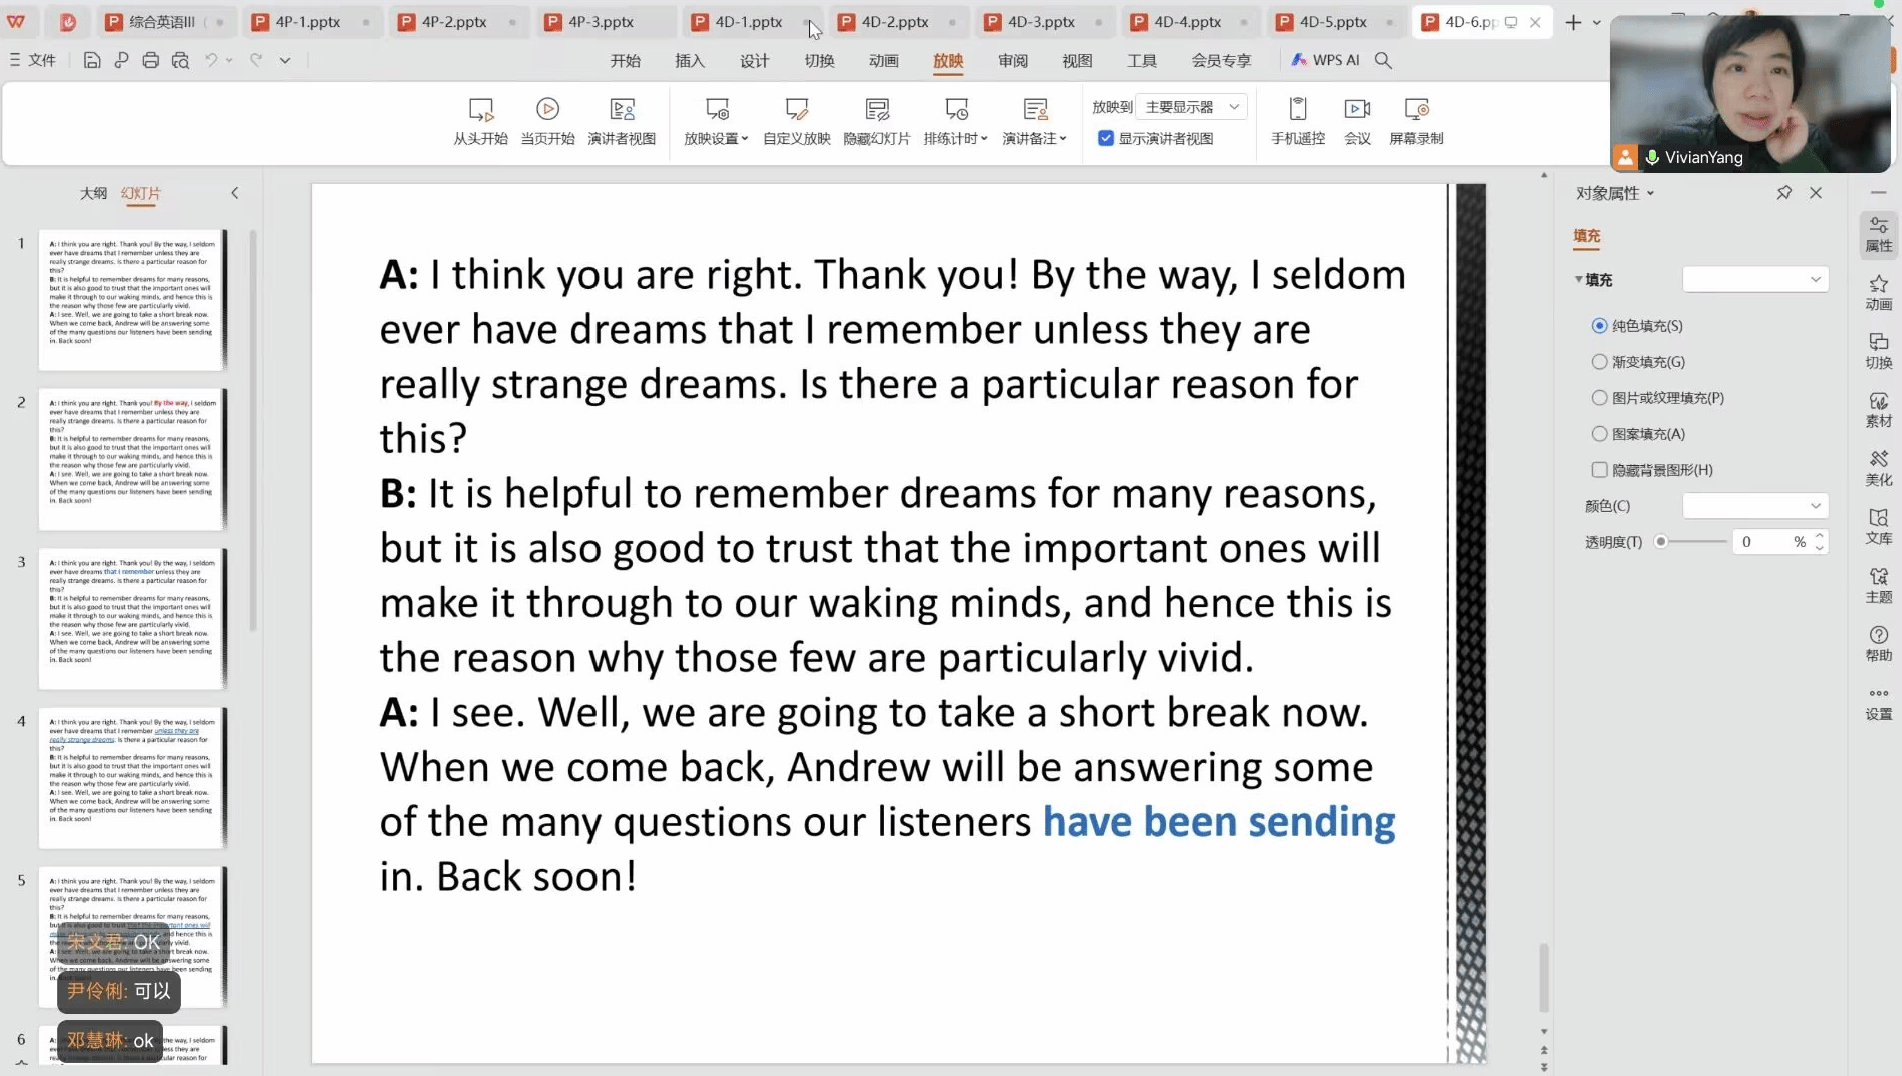
Task: Enable hide background graphics (隐藏背景图形) checkbox
Action: click(x=1599, y=470)
